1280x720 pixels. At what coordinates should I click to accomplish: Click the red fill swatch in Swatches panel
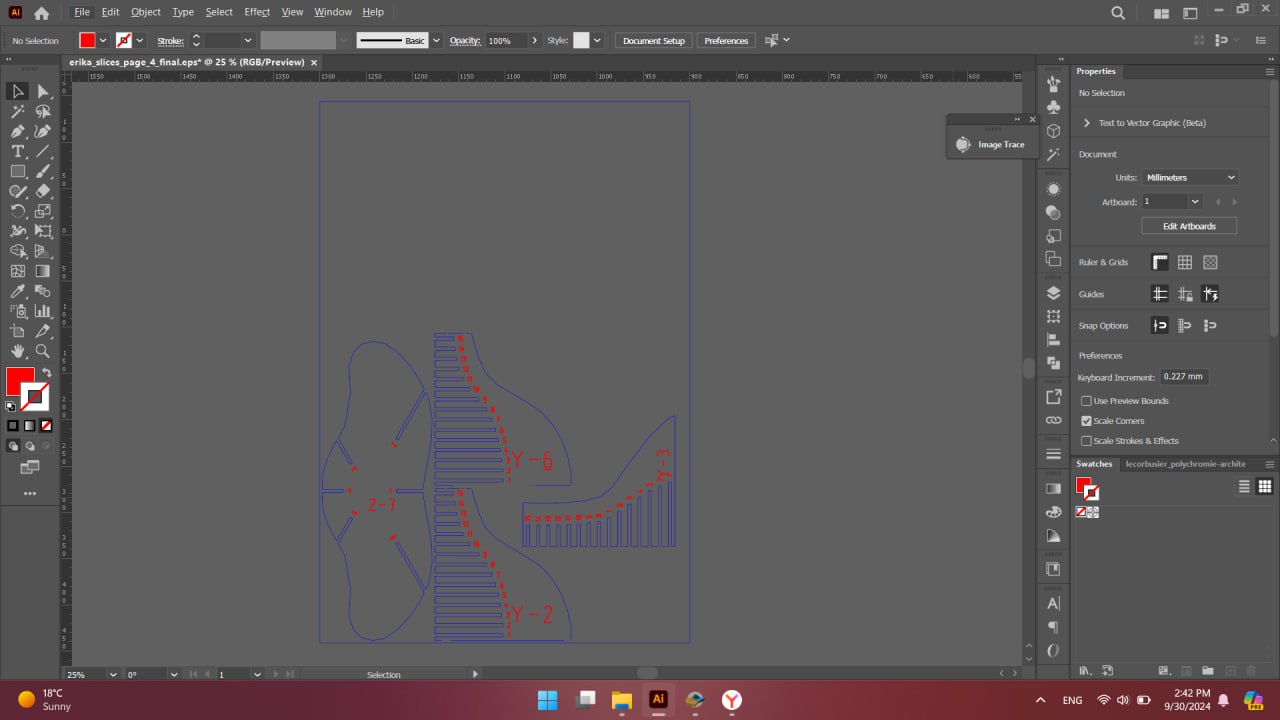(x=1082, y=485)
